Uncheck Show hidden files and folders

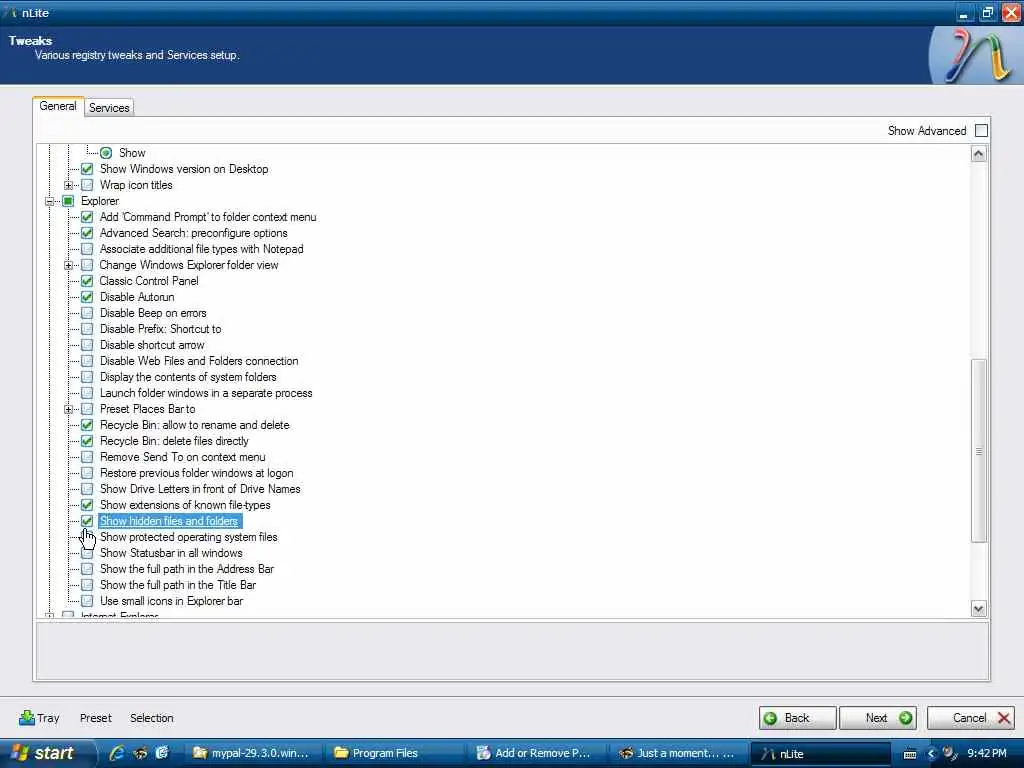coord(87,521)
